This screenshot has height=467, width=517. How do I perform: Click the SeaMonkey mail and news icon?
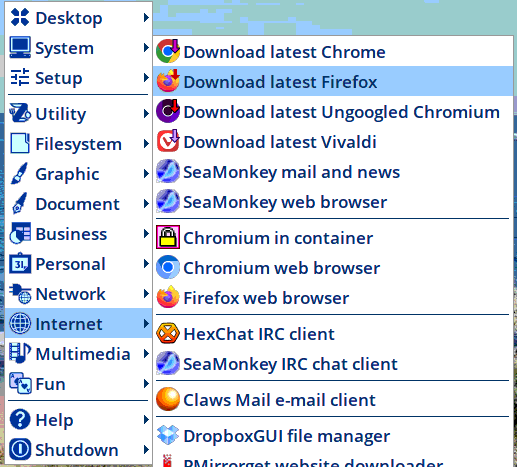(x=168, y=171)
